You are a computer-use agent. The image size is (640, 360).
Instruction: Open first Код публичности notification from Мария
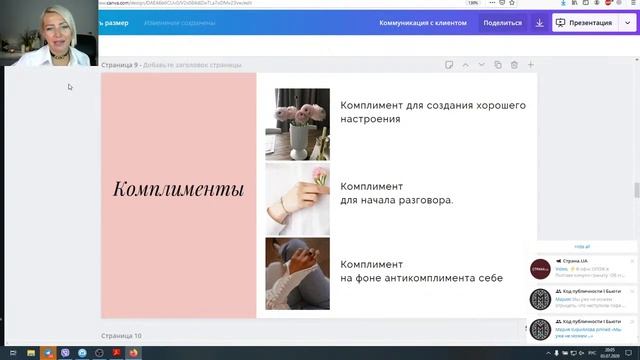point(583,299)
